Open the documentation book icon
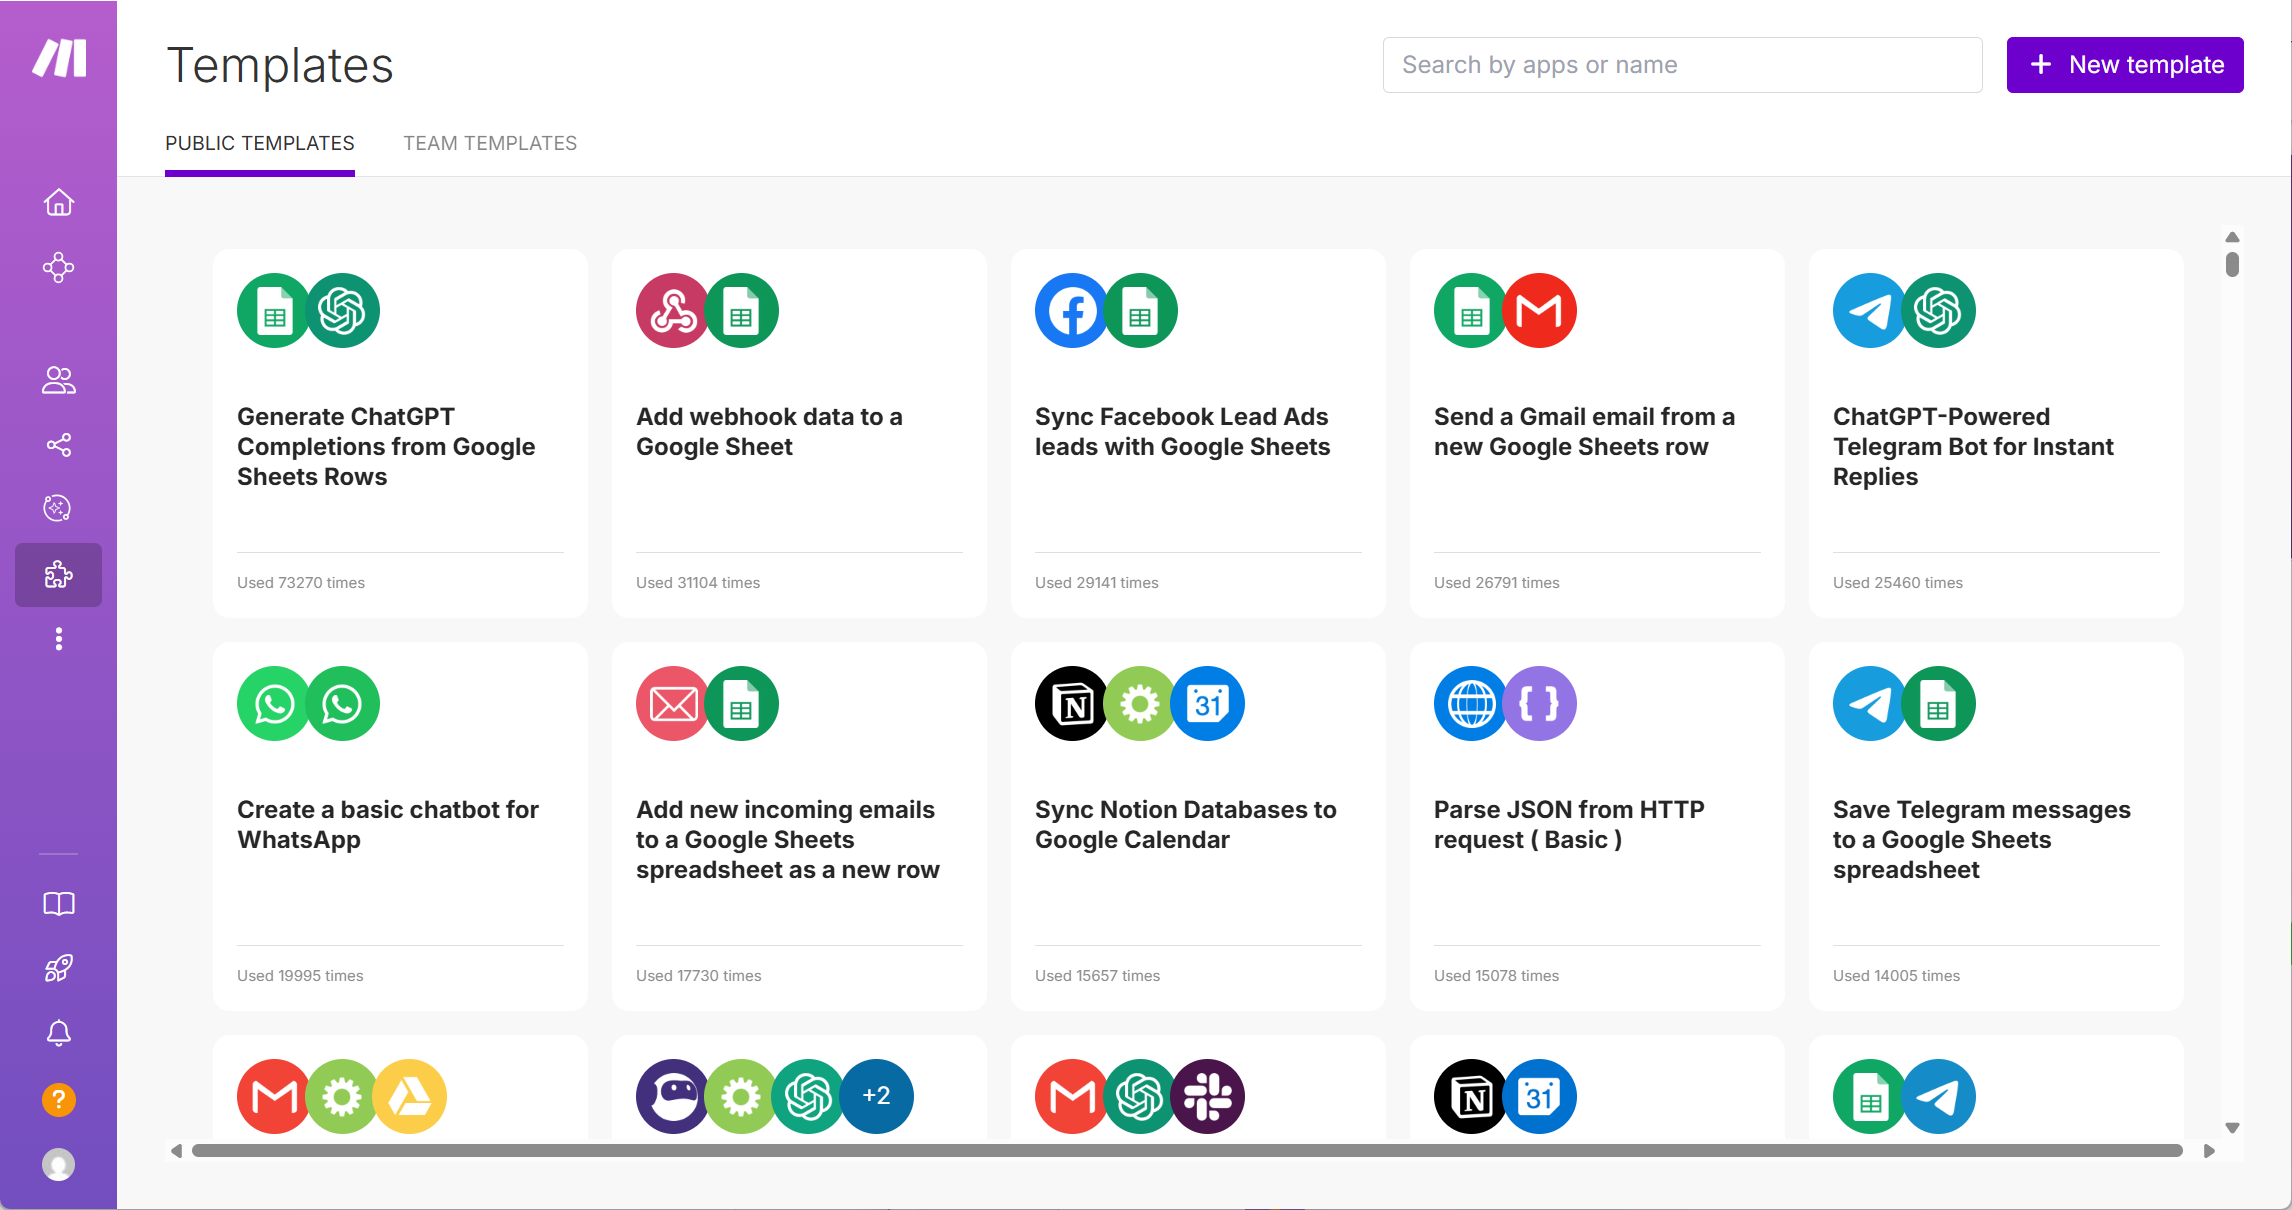2292x1210 pixels. [58, 903]
